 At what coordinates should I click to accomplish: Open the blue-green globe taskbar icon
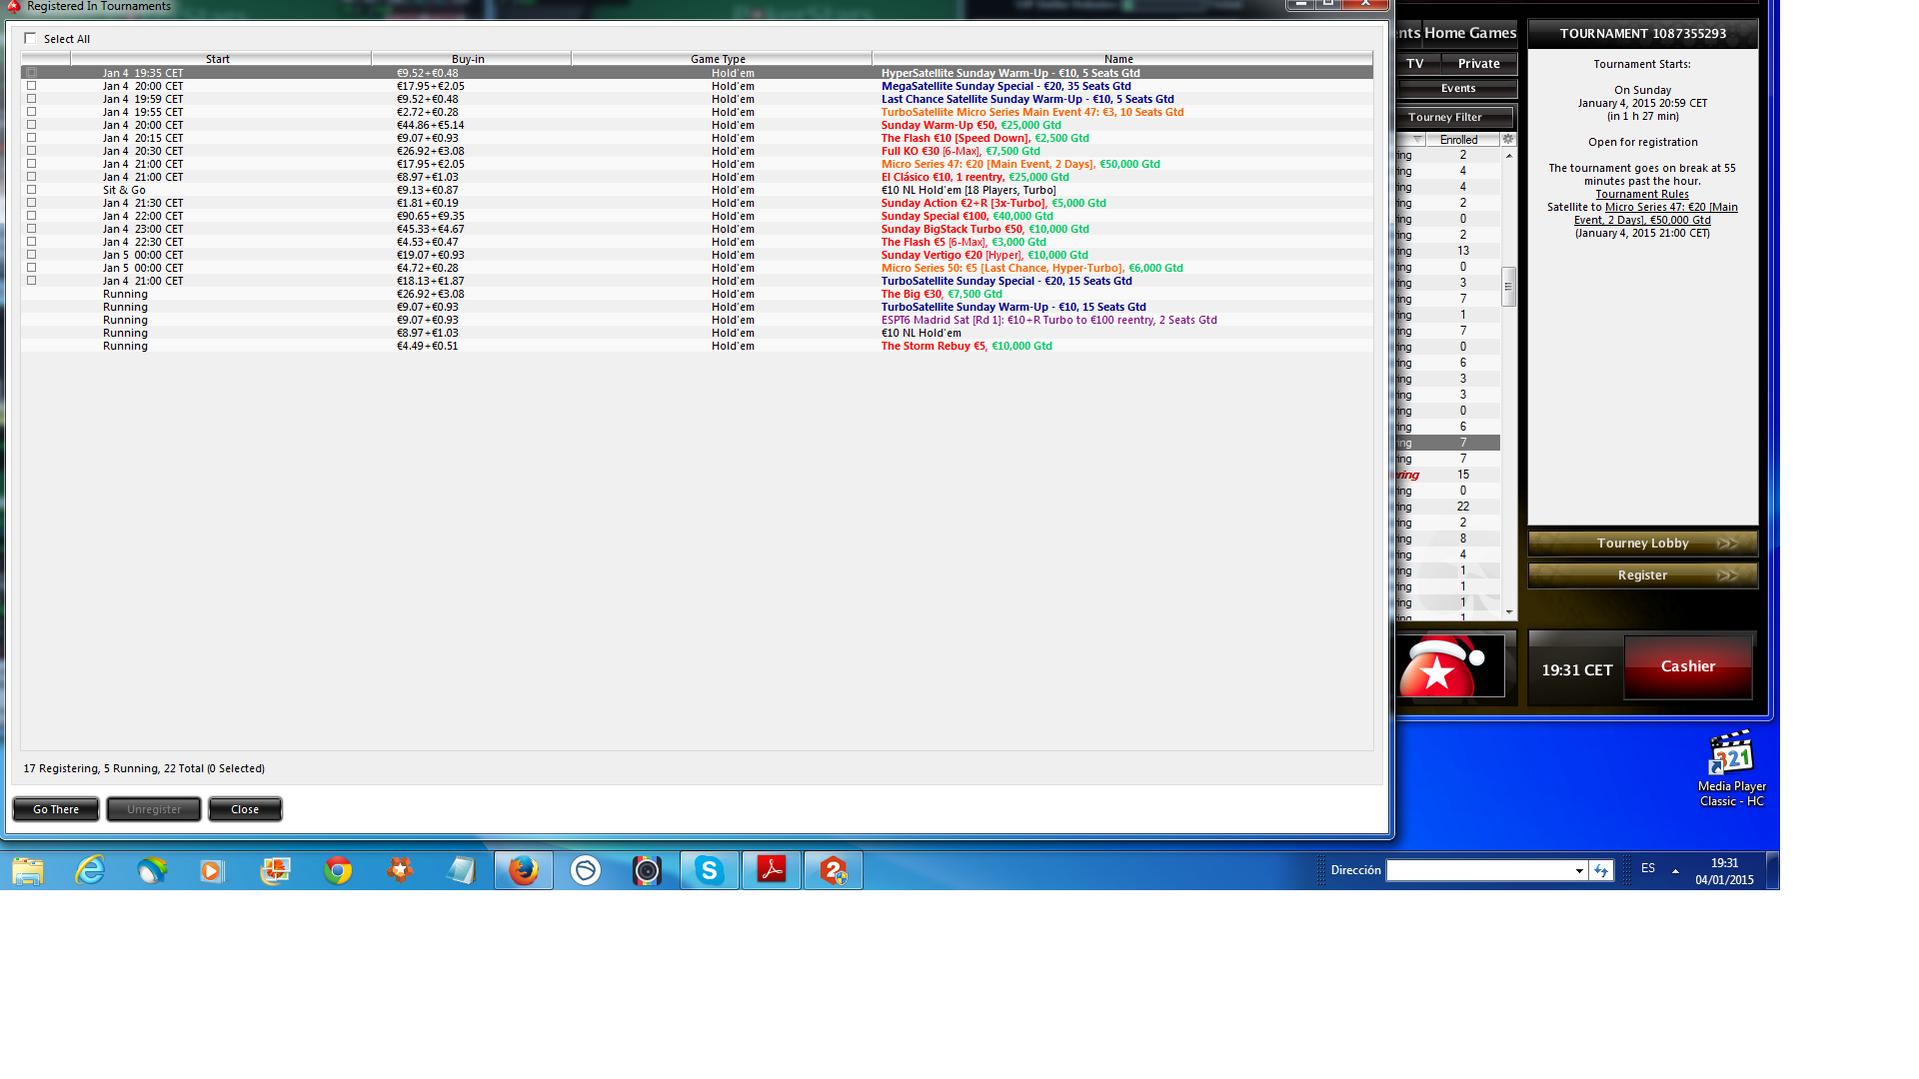click(152, 871)
